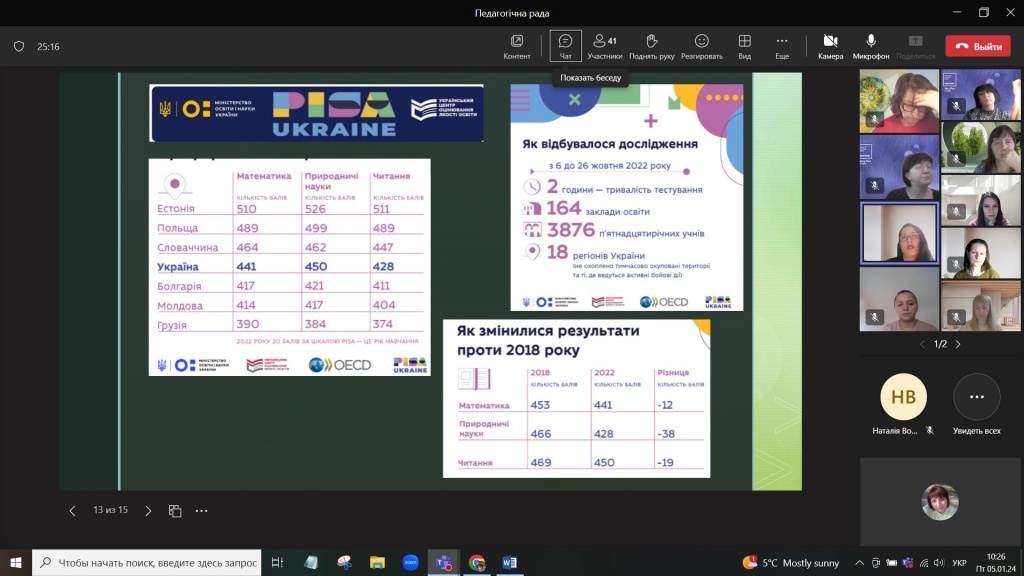This screenshot has height=576, width=1024.
Task: Click the 3876 students figure on slide
Action: [x=571, y=231]
